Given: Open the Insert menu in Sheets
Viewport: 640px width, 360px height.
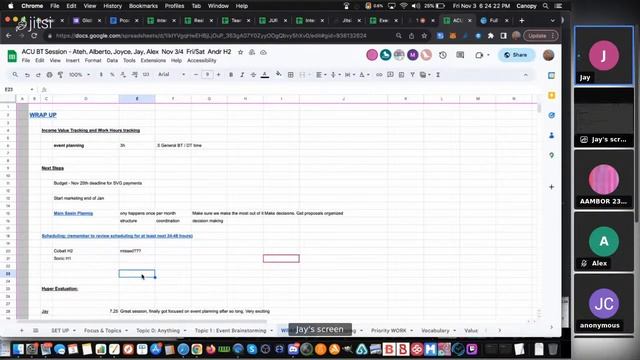Looking at the screenshot, I should pyautogui.click(x=73, y=60).
